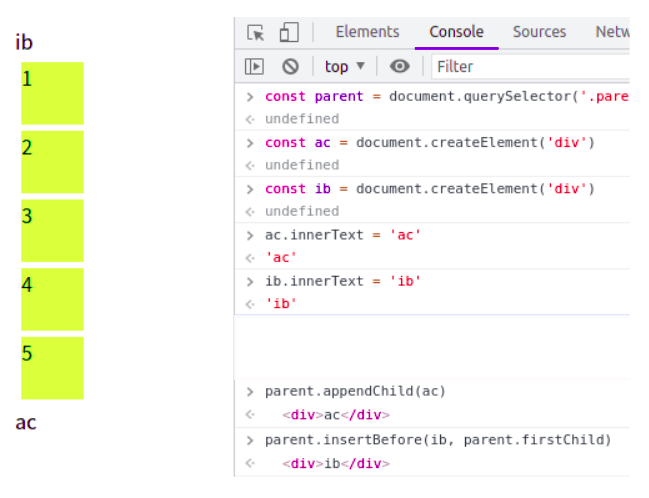Open the partially visible Network tab

(x=612, y=32)
